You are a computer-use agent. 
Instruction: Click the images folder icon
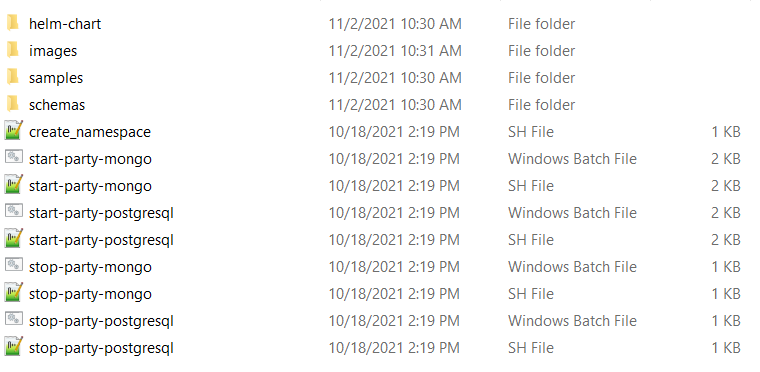coord(13,50)
